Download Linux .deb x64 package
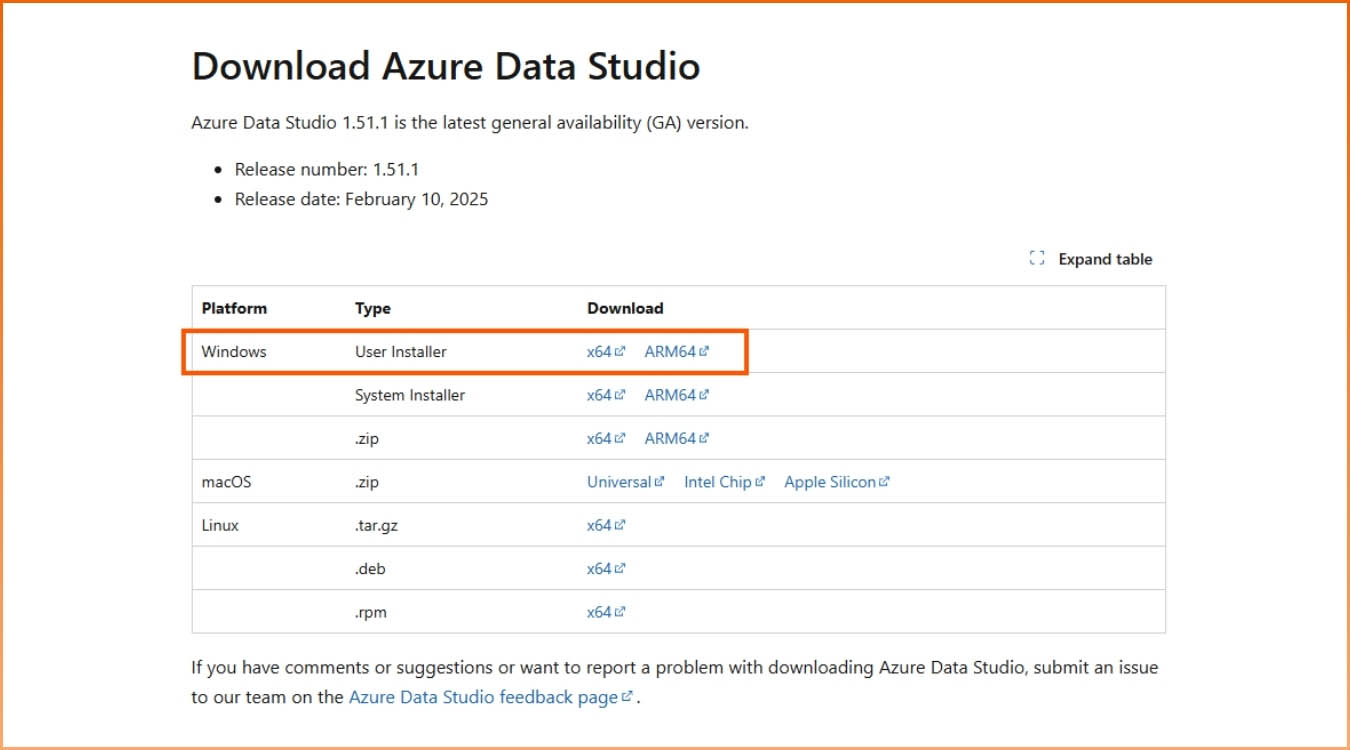The image size is (1350, 750). (606, 568)
